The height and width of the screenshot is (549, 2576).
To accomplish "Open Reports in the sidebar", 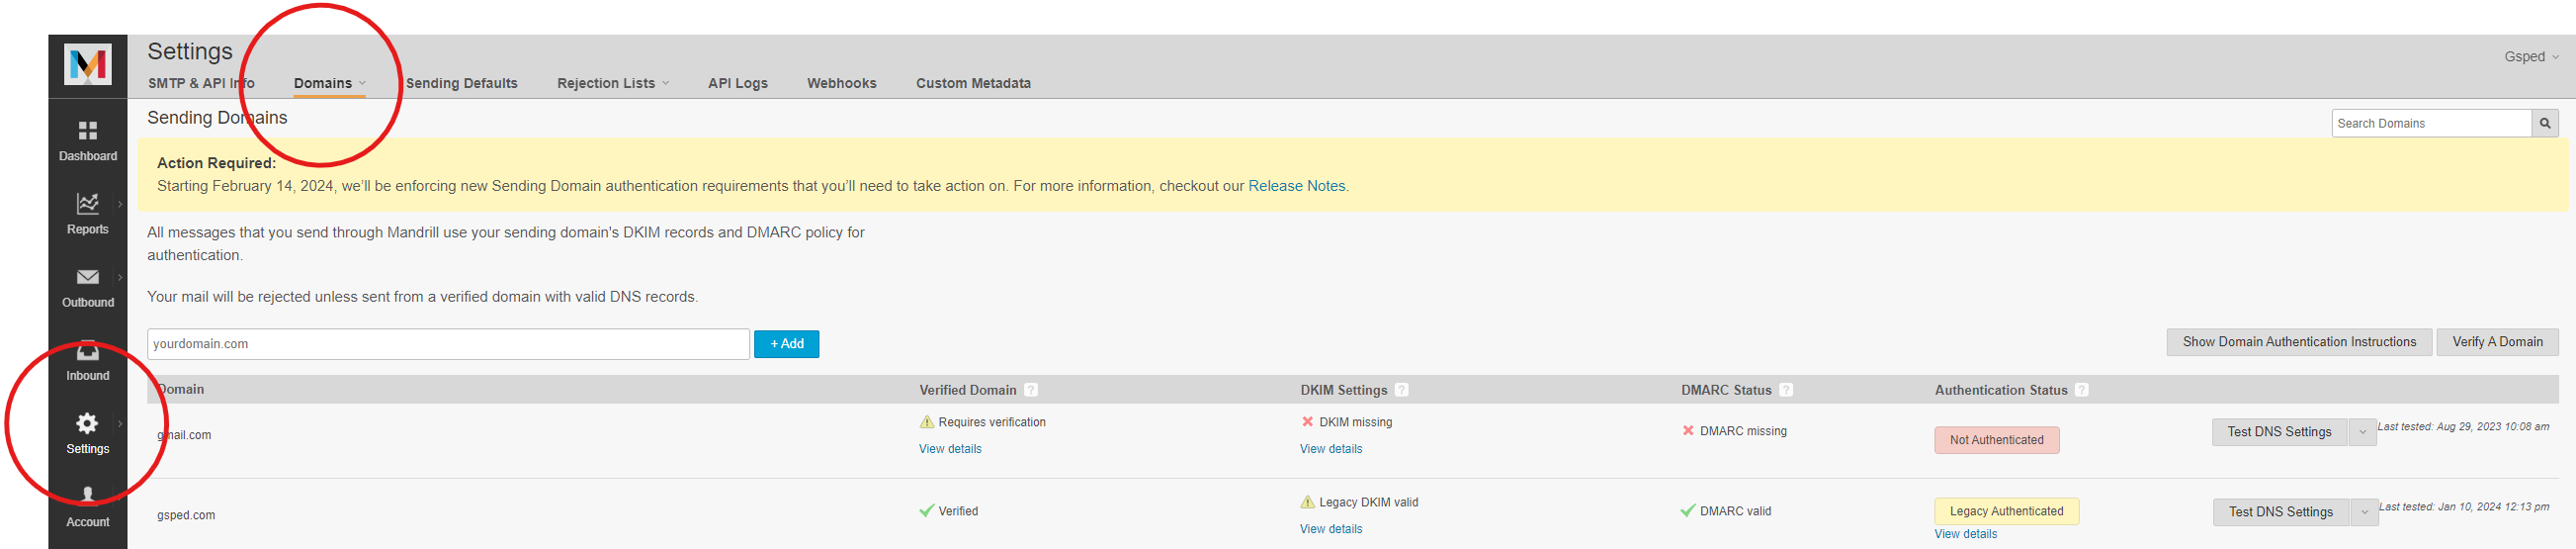I will click(88, 214).
